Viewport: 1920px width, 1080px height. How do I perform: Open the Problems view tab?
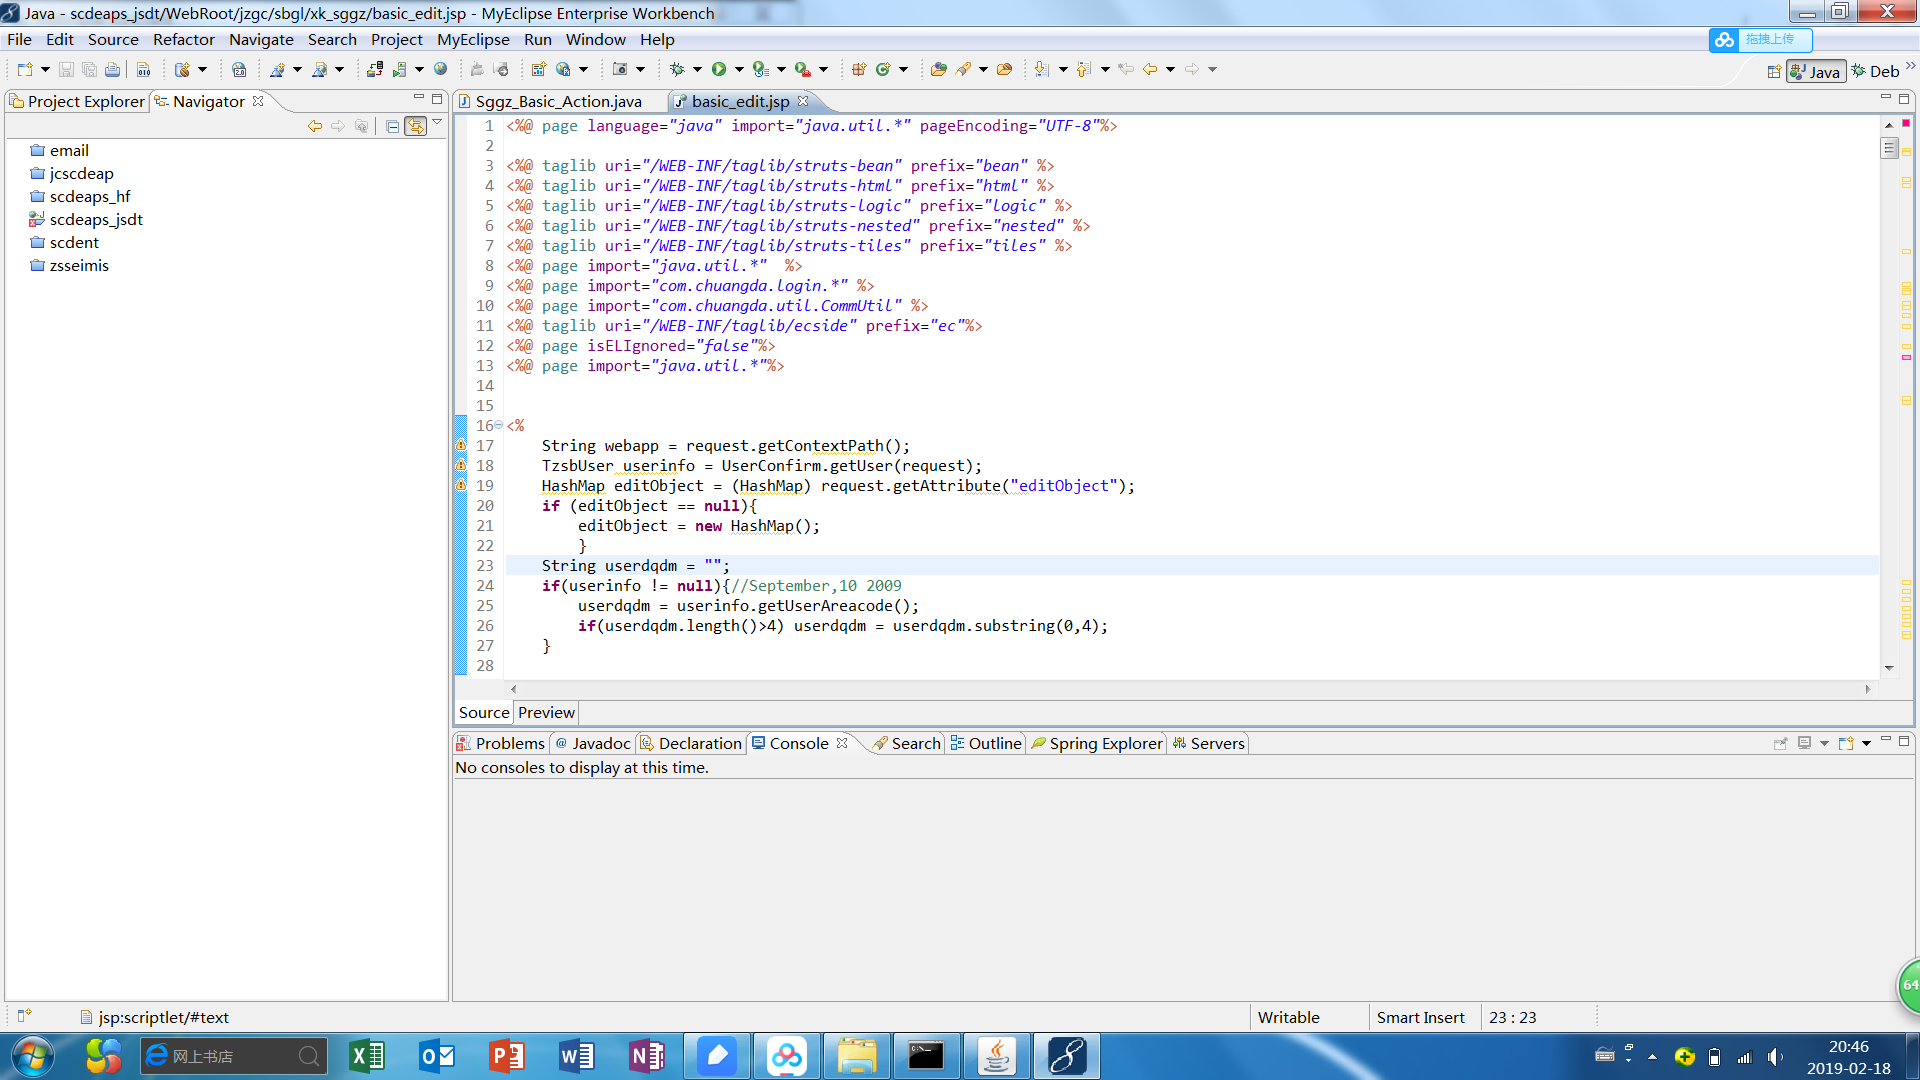[509, 743]
